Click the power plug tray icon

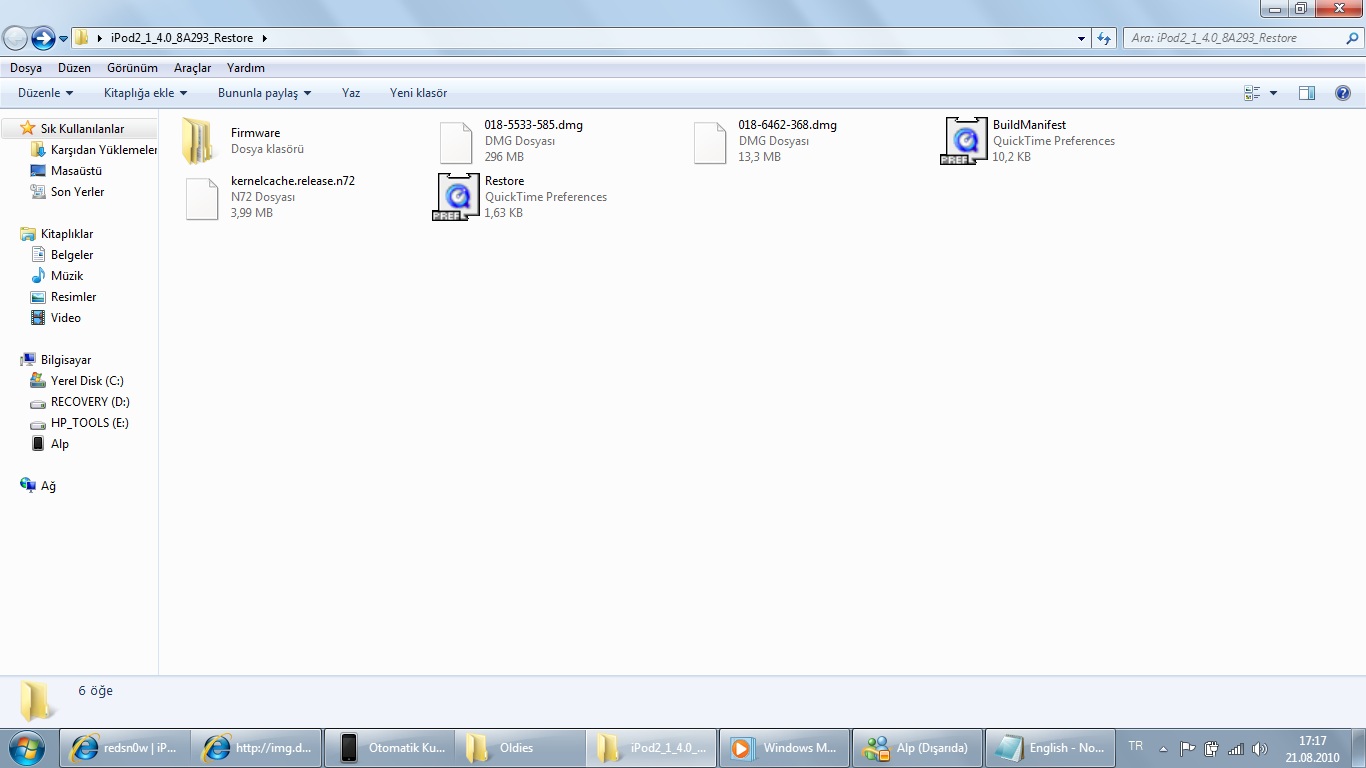[1211, 748]
